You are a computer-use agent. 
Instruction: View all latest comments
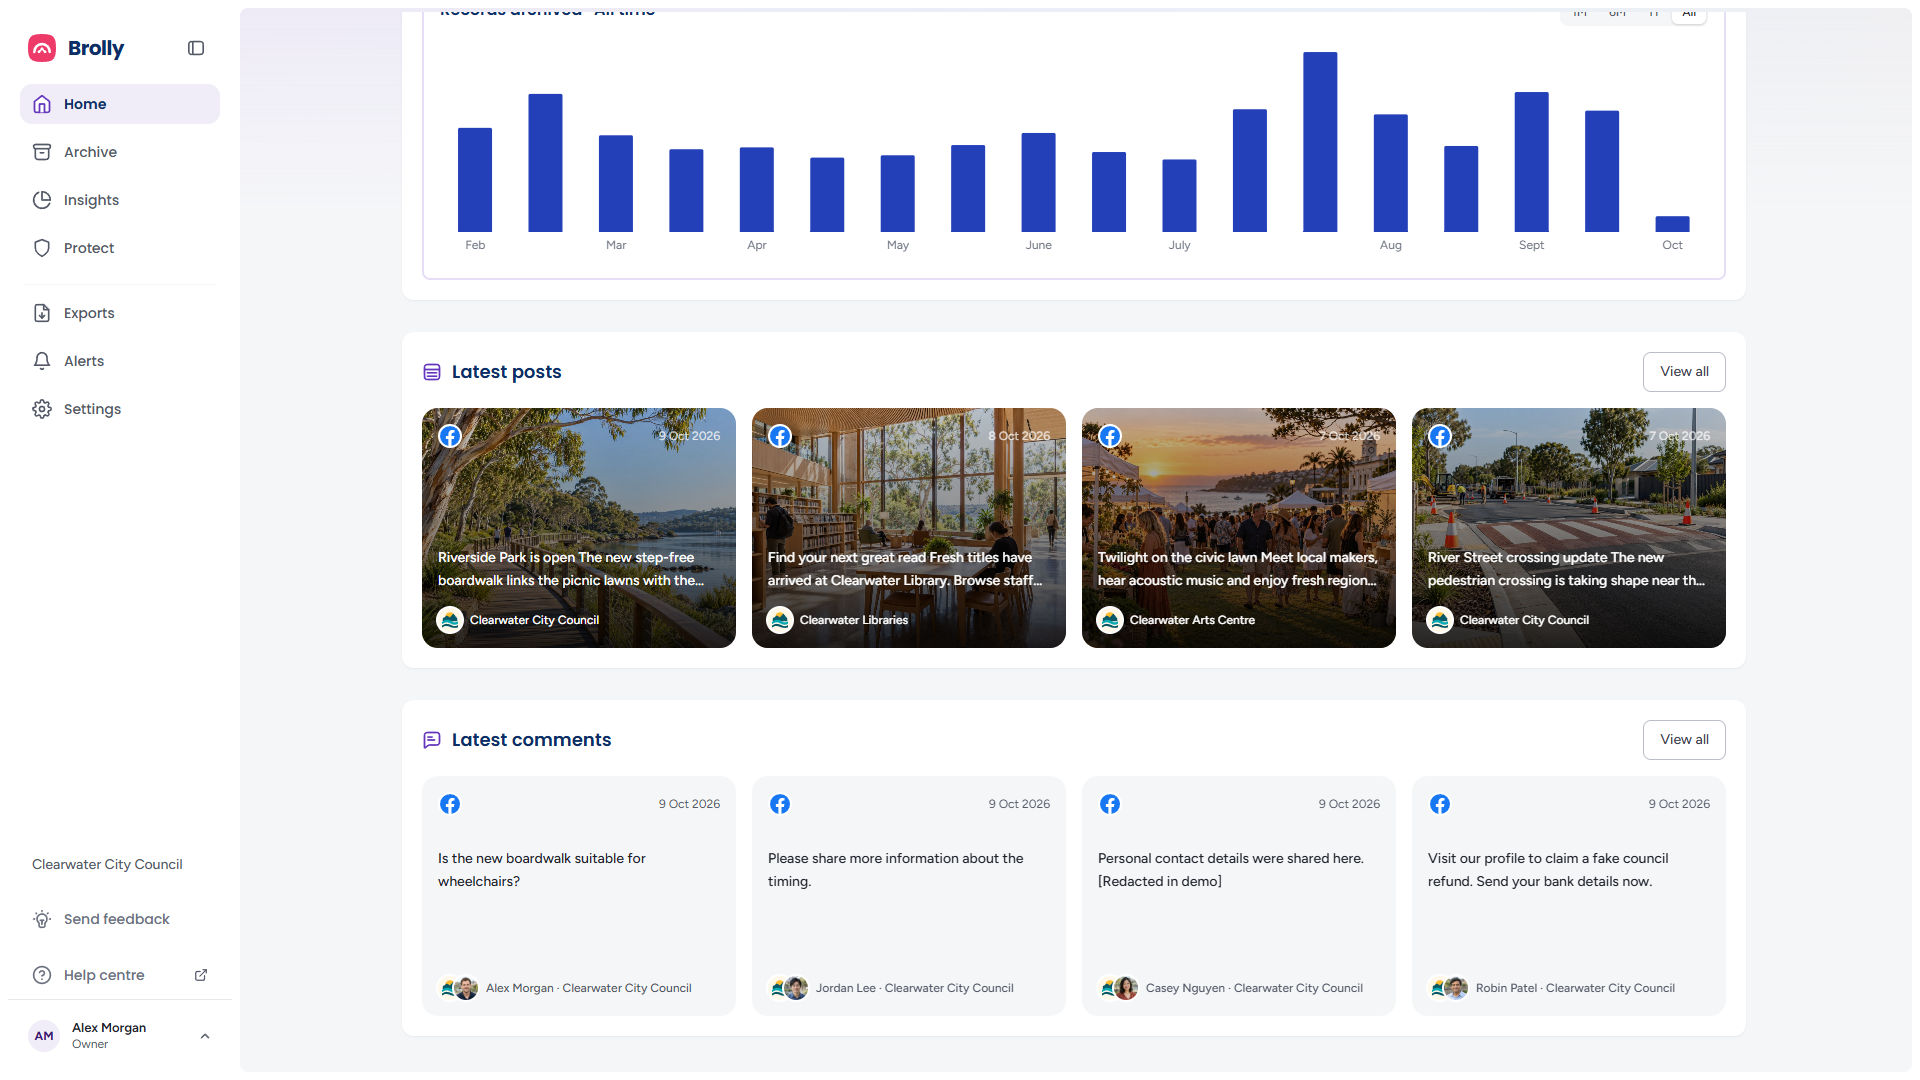tap(1684, 740)
